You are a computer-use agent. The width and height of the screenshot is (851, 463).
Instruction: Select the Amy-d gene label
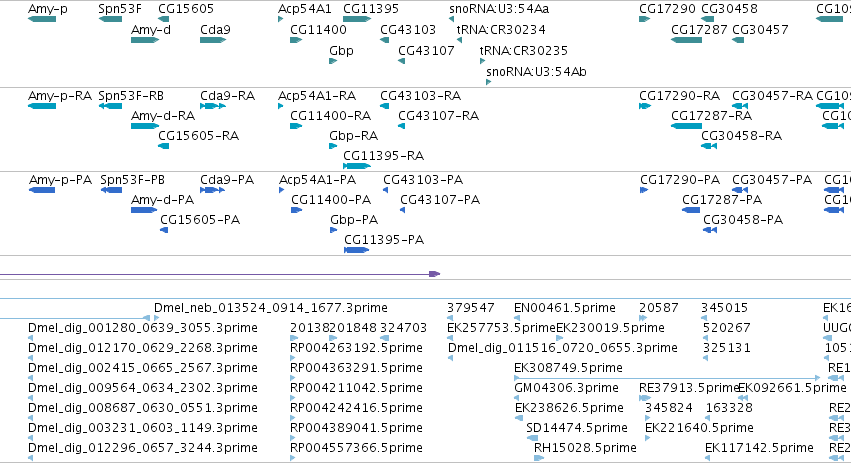click(151, 30)
